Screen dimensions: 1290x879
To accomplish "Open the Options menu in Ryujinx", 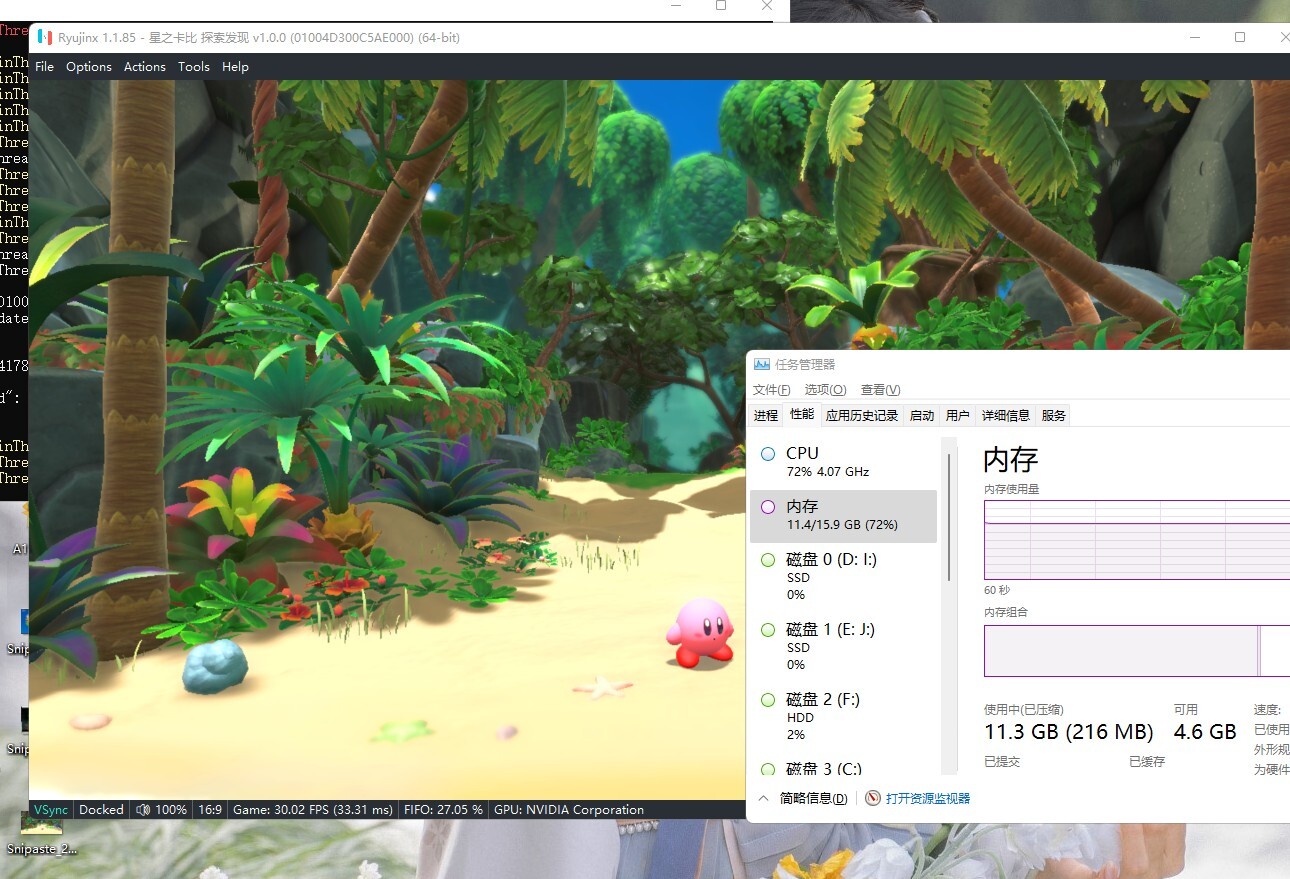I will click(x=89, y=67).
